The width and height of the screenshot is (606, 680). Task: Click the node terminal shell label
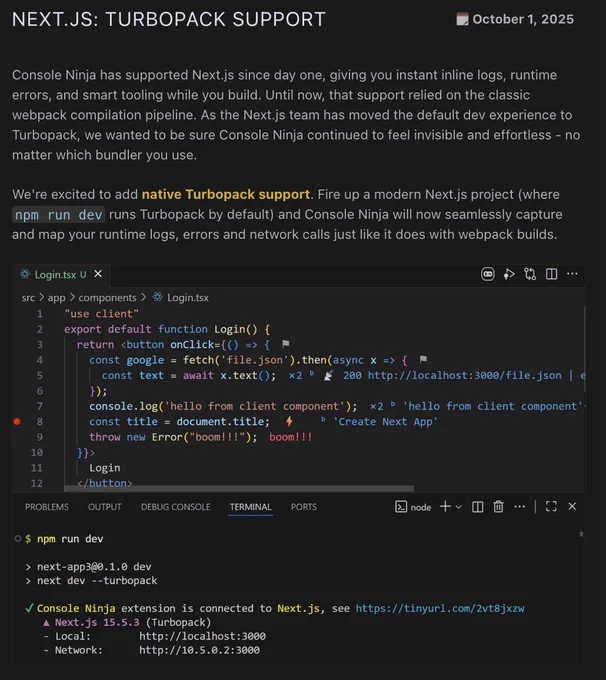pos(413,507)
